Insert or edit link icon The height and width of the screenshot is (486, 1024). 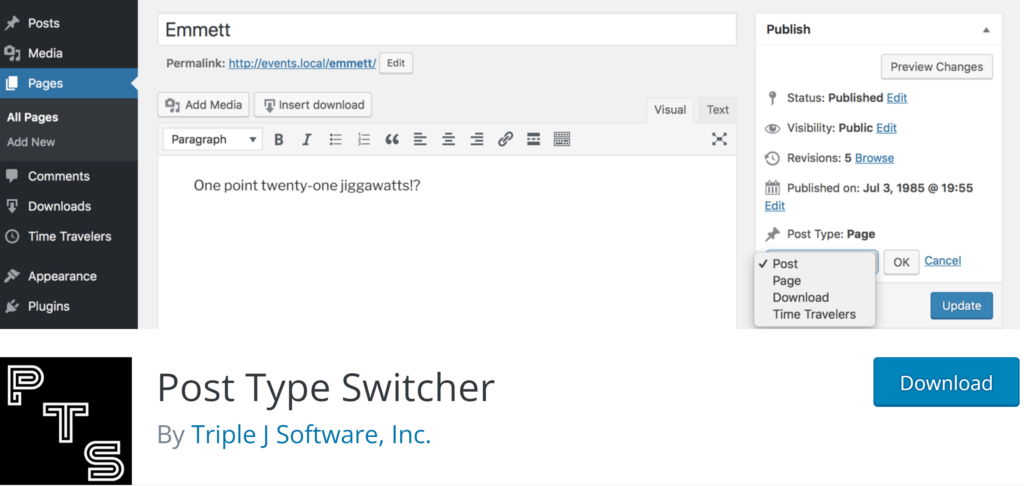[505, 139]
